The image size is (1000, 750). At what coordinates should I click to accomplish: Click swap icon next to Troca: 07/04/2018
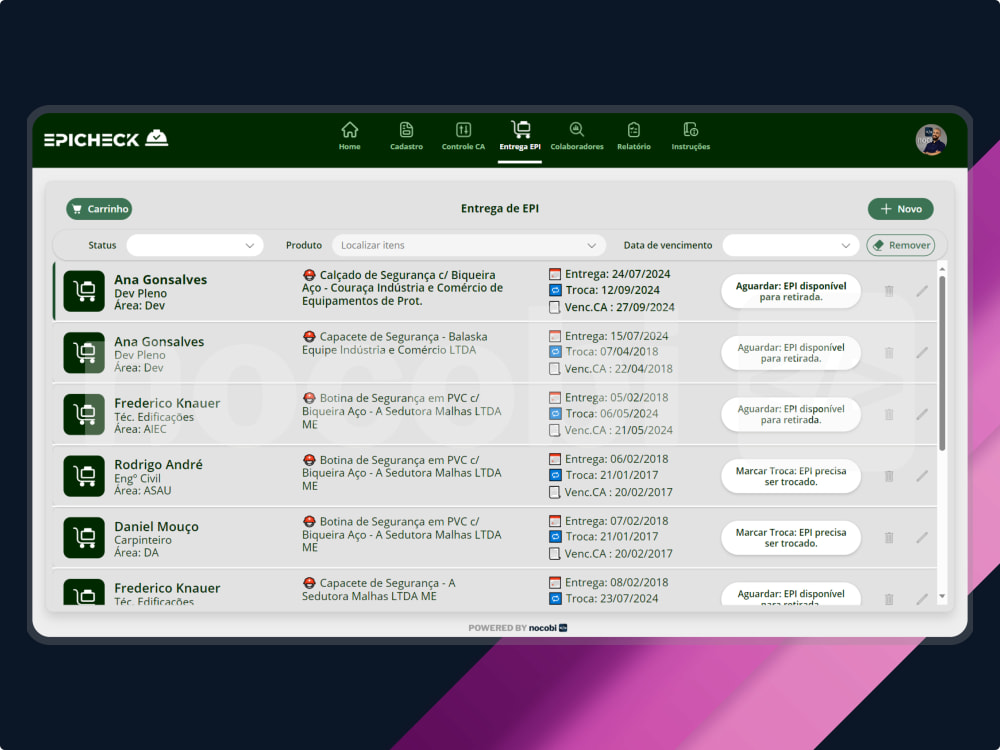[x=555, y=351]
